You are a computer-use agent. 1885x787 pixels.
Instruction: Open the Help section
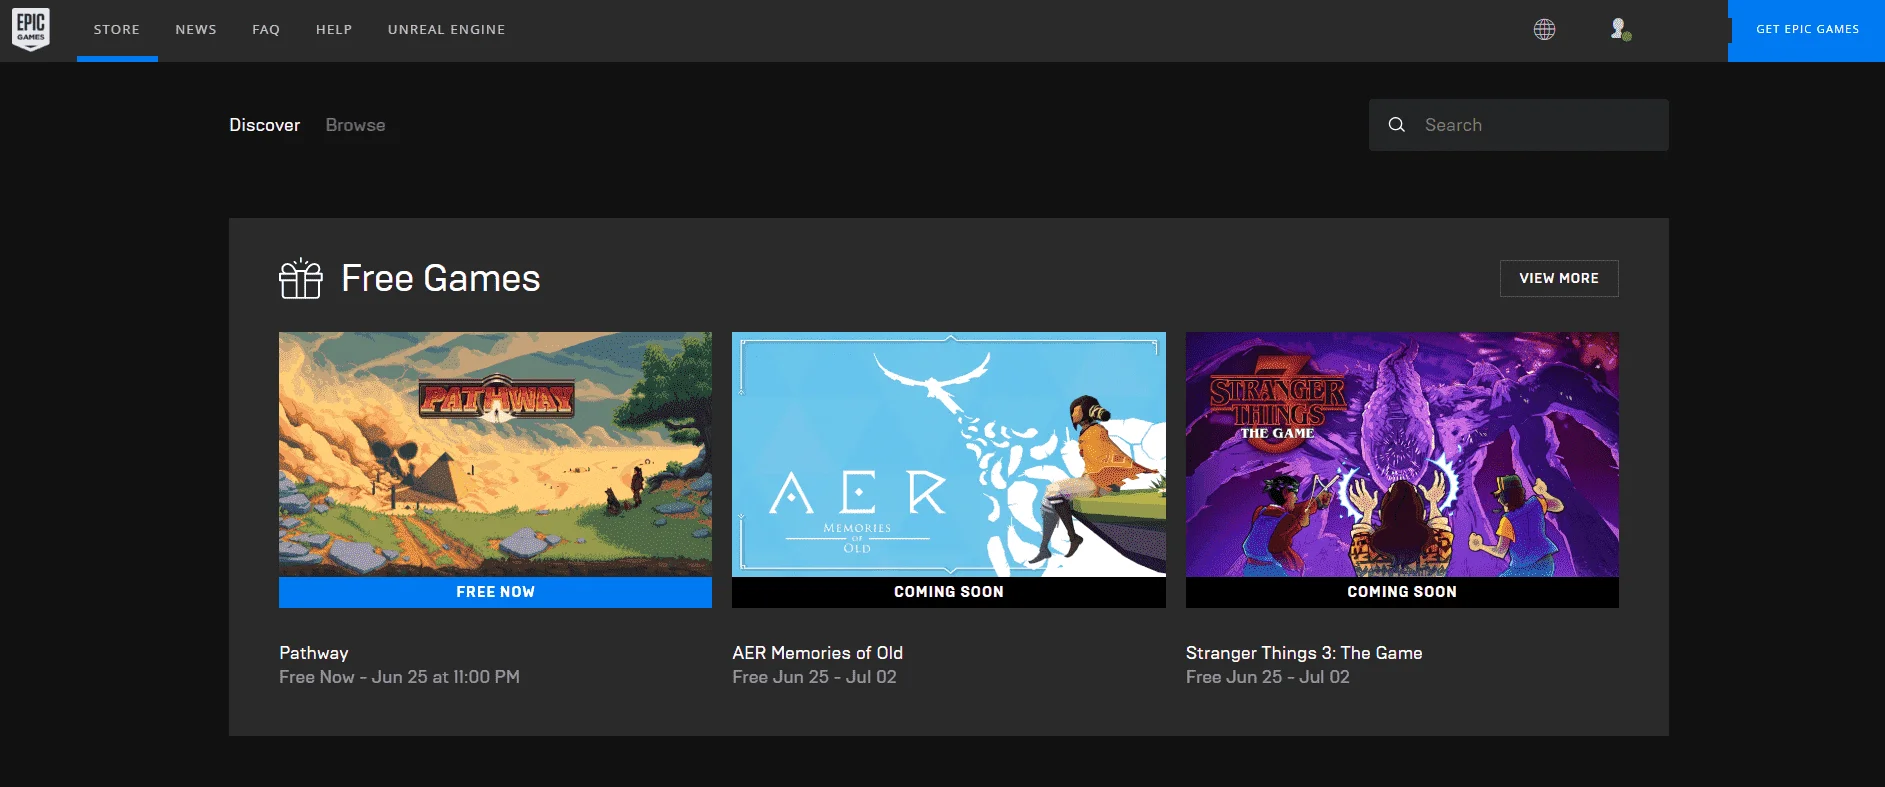click(334, 30)
